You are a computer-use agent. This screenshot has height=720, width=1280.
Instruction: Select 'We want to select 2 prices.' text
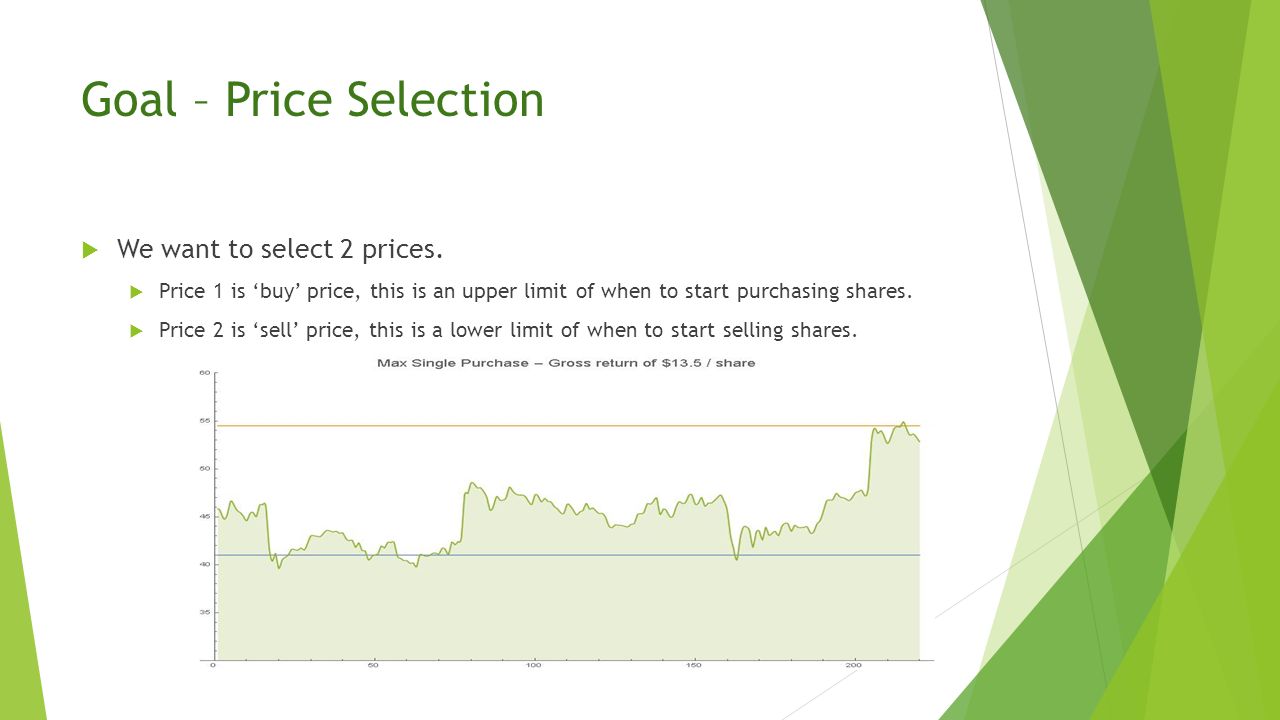coord(280,248)
